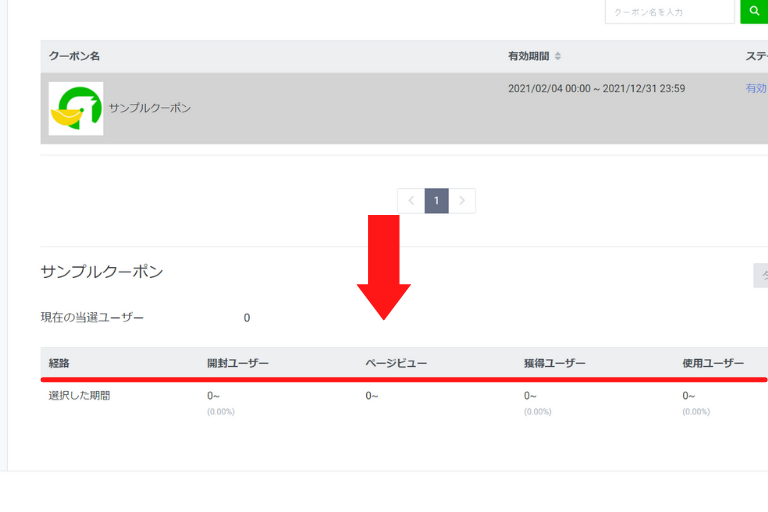768x512 pixels.
Task: Click the クーポン名 column header
Action: tap(74, 56)
